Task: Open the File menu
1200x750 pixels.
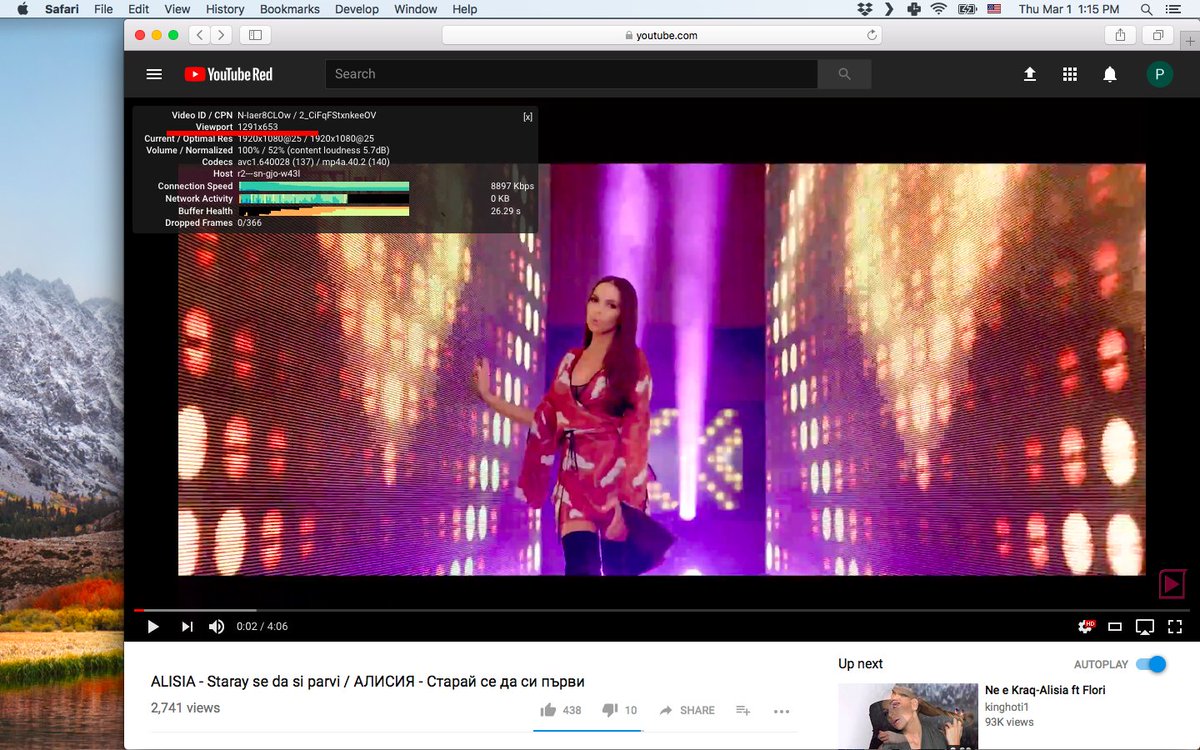Action: coord(103,9)
